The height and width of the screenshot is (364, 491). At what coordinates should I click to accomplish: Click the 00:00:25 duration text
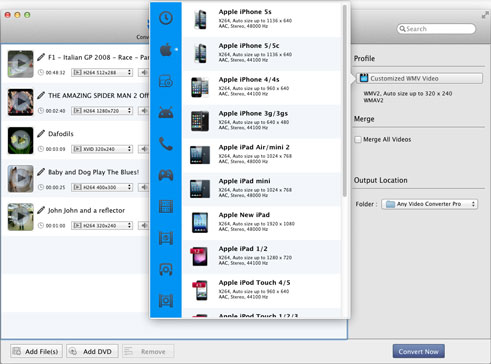(x=55, y=188)
